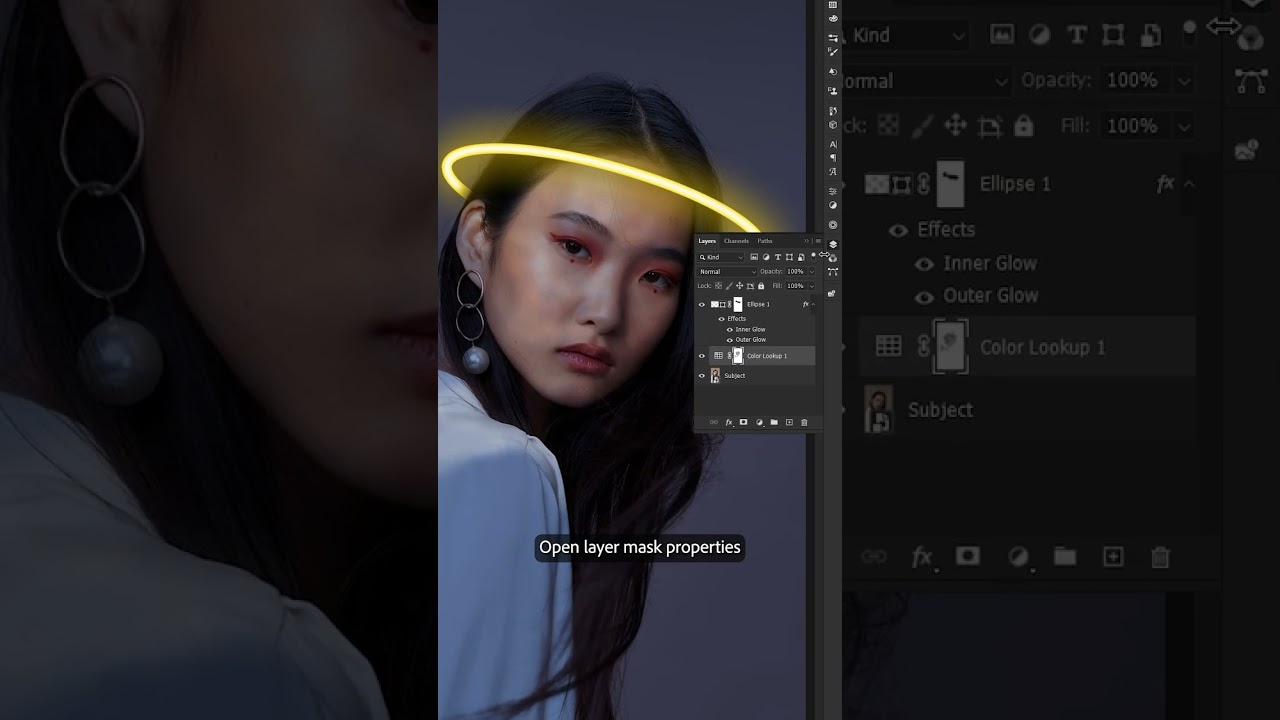Viewport: 1280px width, 720px height.
Task: Open the Fill slider arrow in small panel
Action: tap(812, 286)
